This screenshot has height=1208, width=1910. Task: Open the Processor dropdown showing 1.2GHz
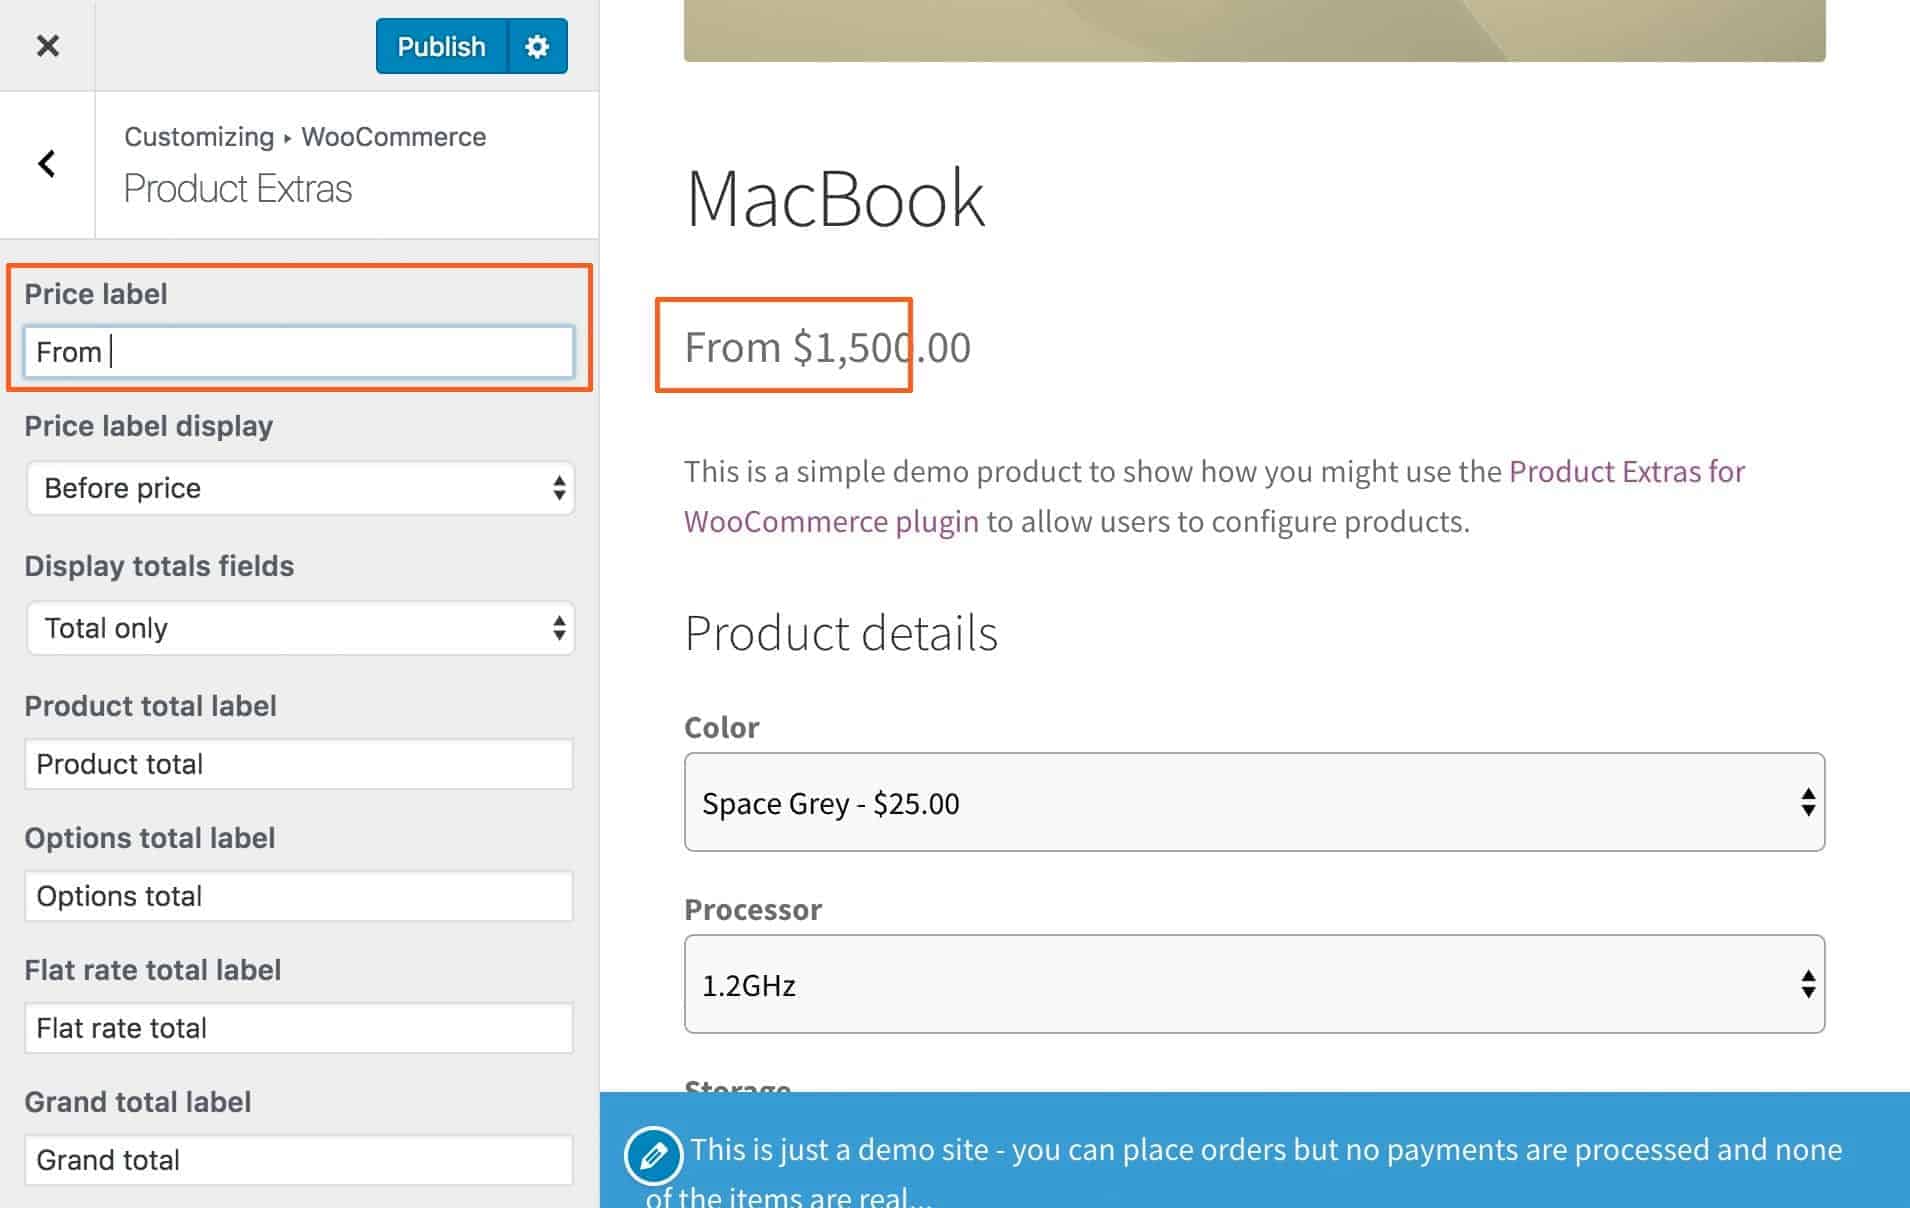[x=1253, y=984]
